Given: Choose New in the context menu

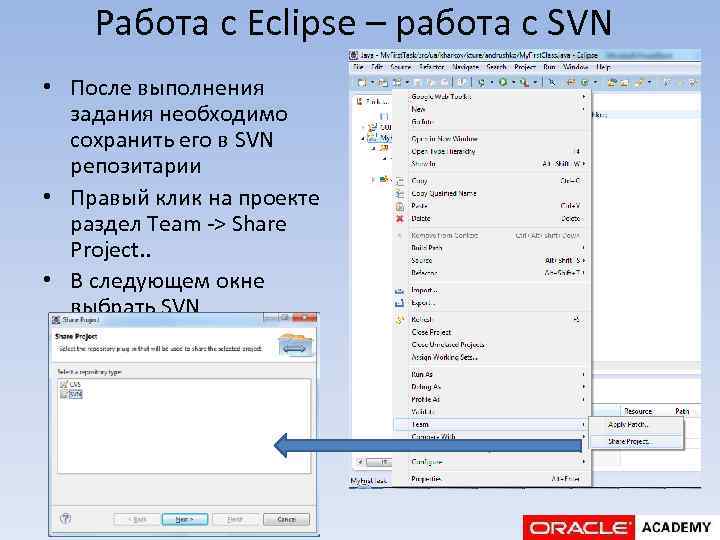Looking at the screenshot, I should pos(491,109).
